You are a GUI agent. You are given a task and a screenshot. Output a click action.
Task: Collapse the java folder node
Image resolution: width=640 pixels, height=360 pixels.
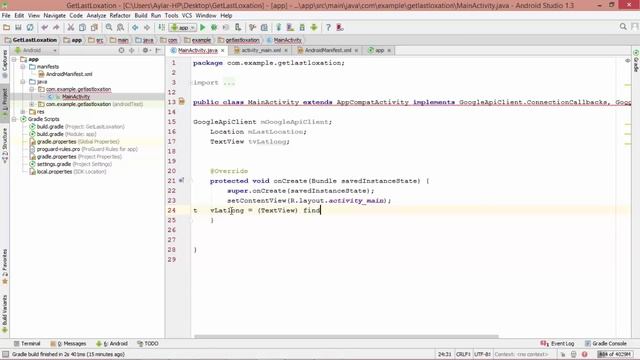click(23, 82)
